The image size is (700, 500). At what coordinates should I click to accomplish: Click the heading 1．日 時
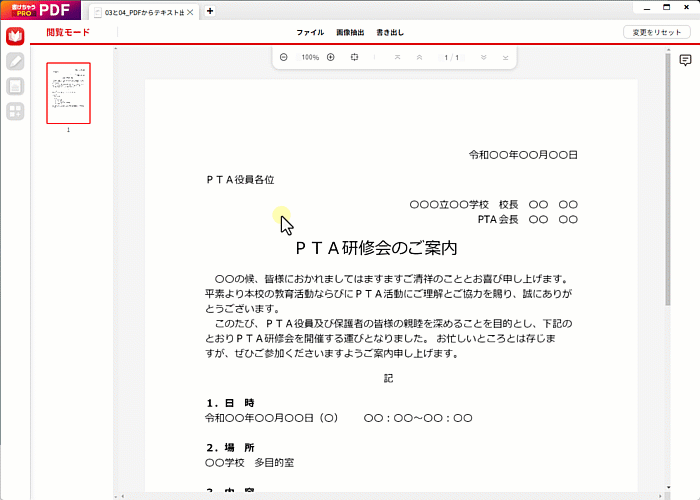pyautogui.click(x=230, y=403)
